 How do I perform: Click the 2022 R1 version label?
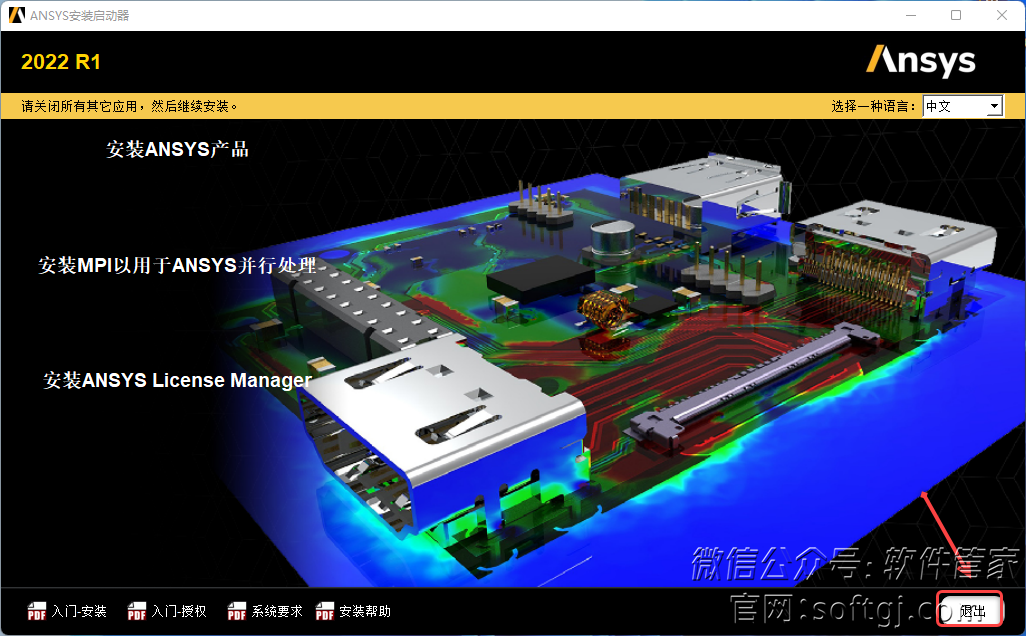pyautogui.click(x=61, y=62)
